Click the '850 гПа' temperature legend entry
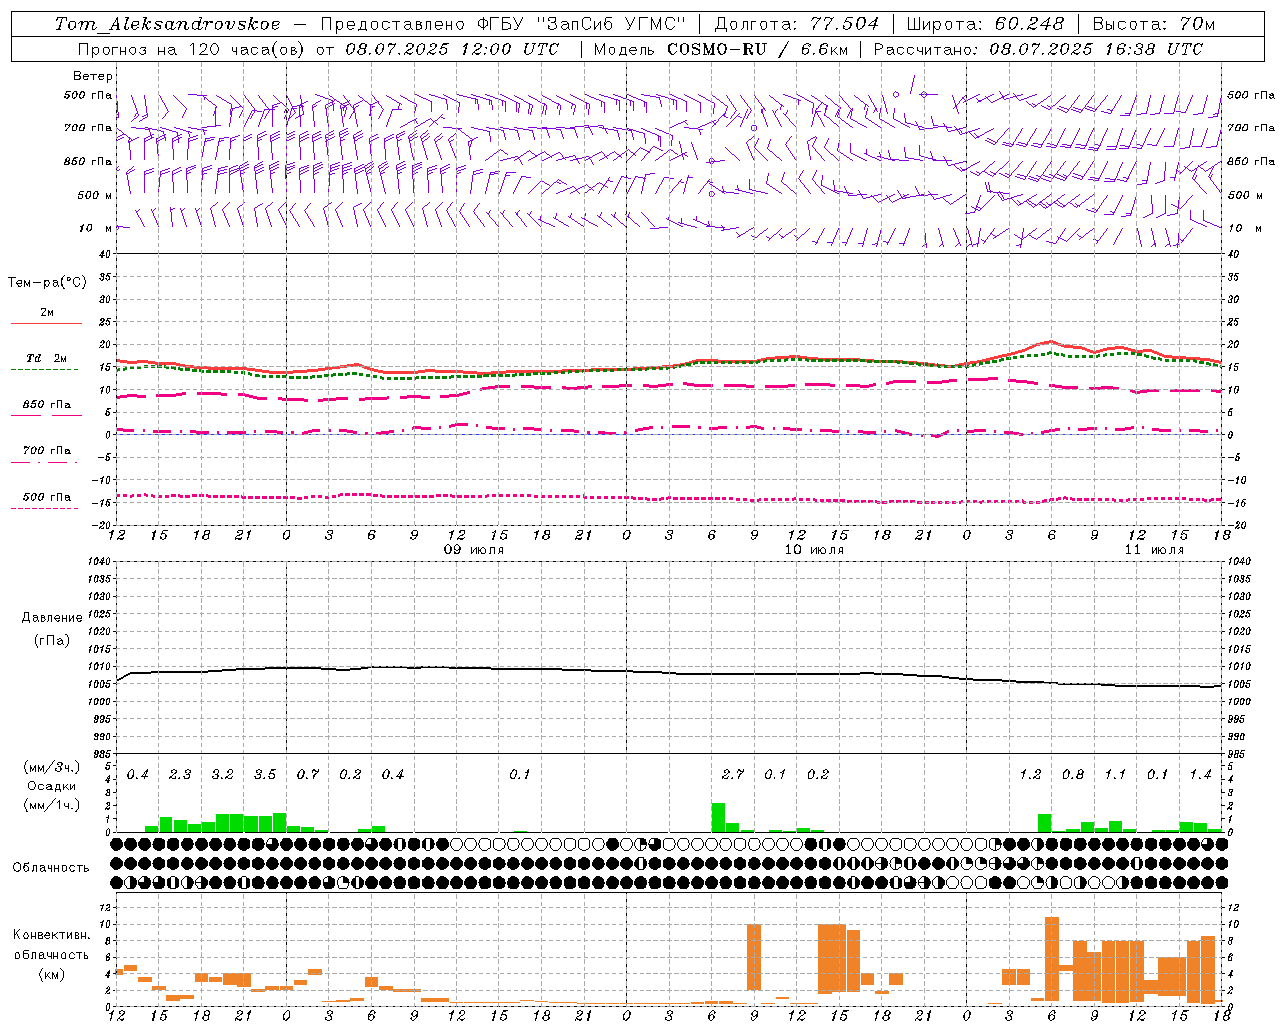Screen dimensions: 1280x1024 (x=46, y=405)
